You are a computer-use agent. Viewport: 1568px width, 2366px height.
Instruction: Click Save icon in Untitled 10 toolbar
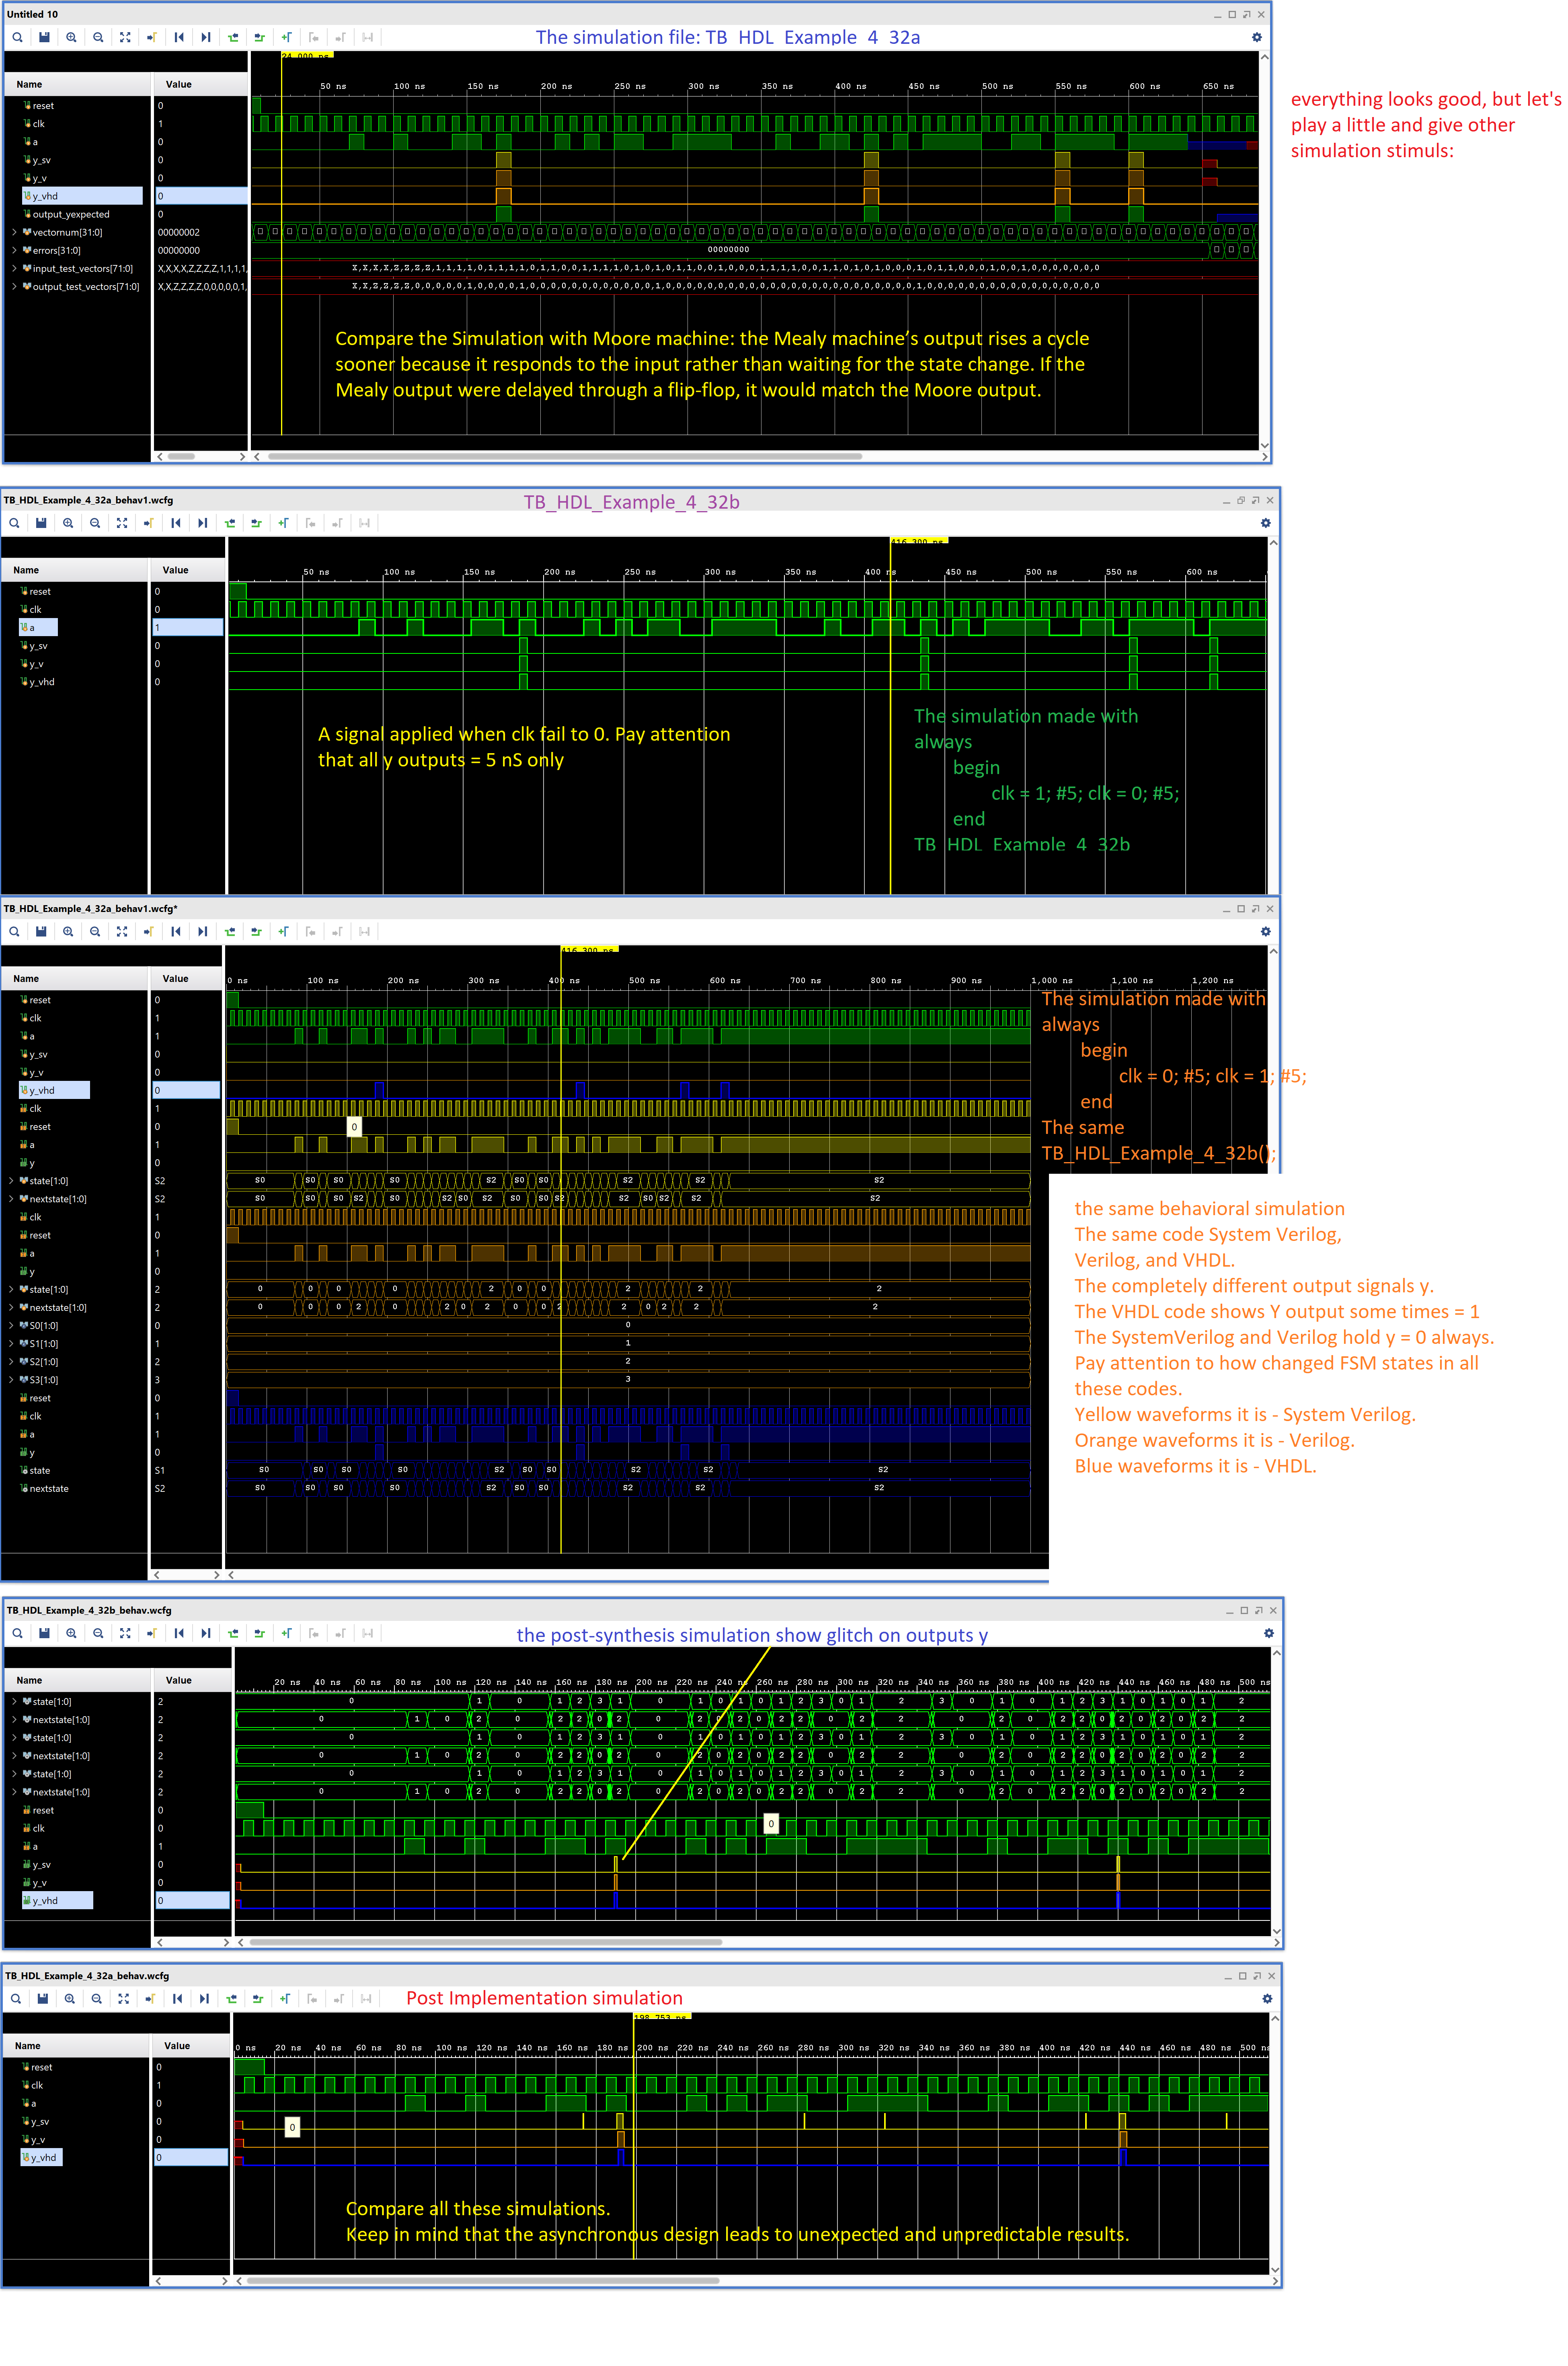pyautogui.click(x=44, y=37)
